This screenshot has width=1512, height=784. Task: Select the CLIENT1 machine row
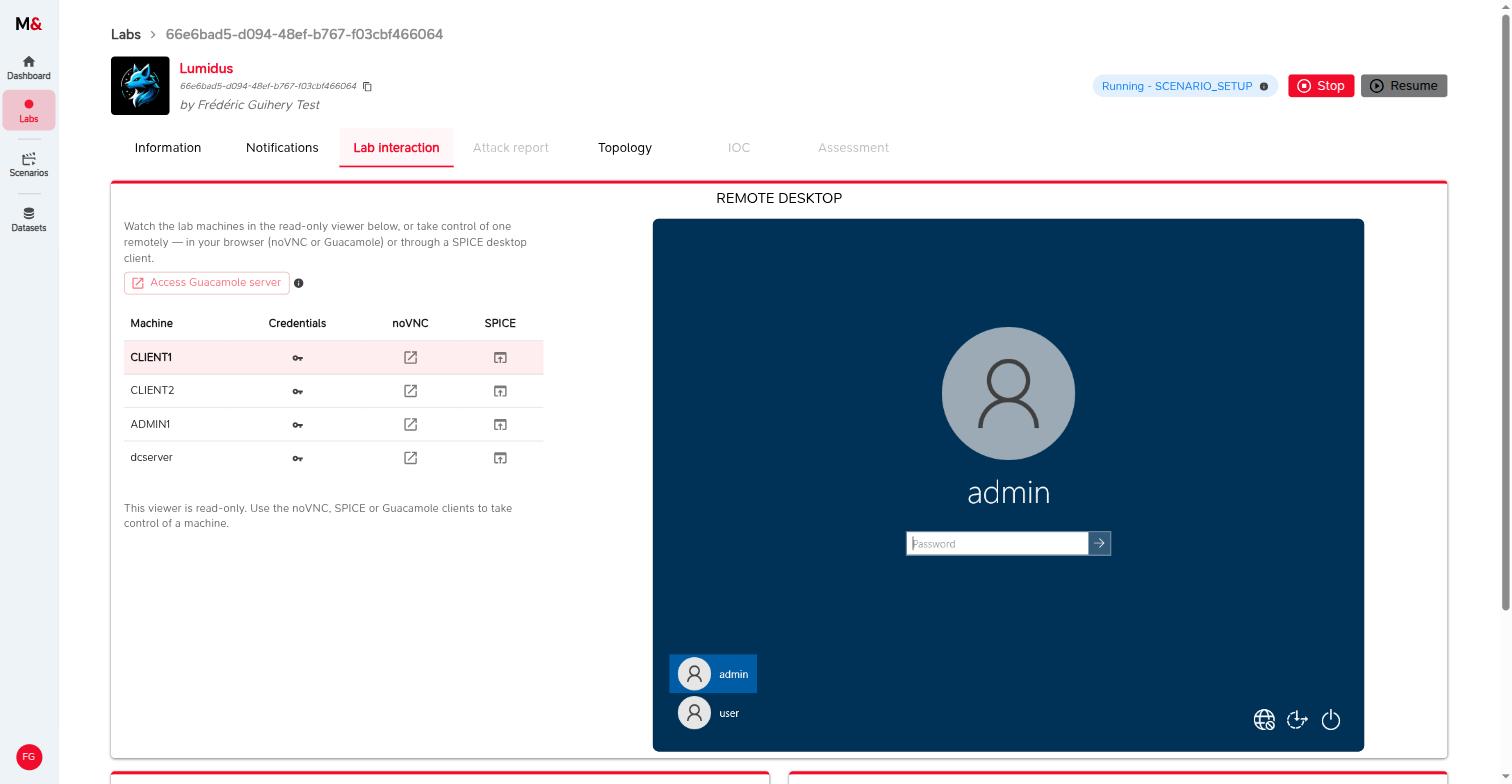pos(334,357)
